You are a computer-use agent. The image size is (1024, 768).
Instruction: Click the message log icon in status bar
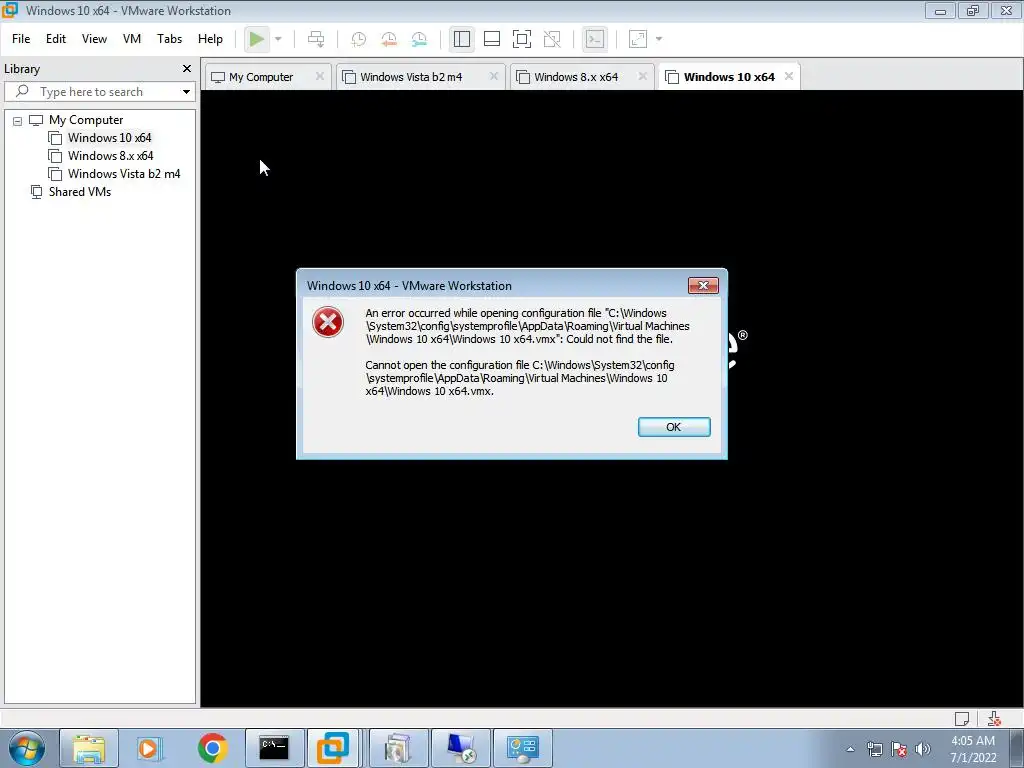pyautogui.click(x=962, y=719)
